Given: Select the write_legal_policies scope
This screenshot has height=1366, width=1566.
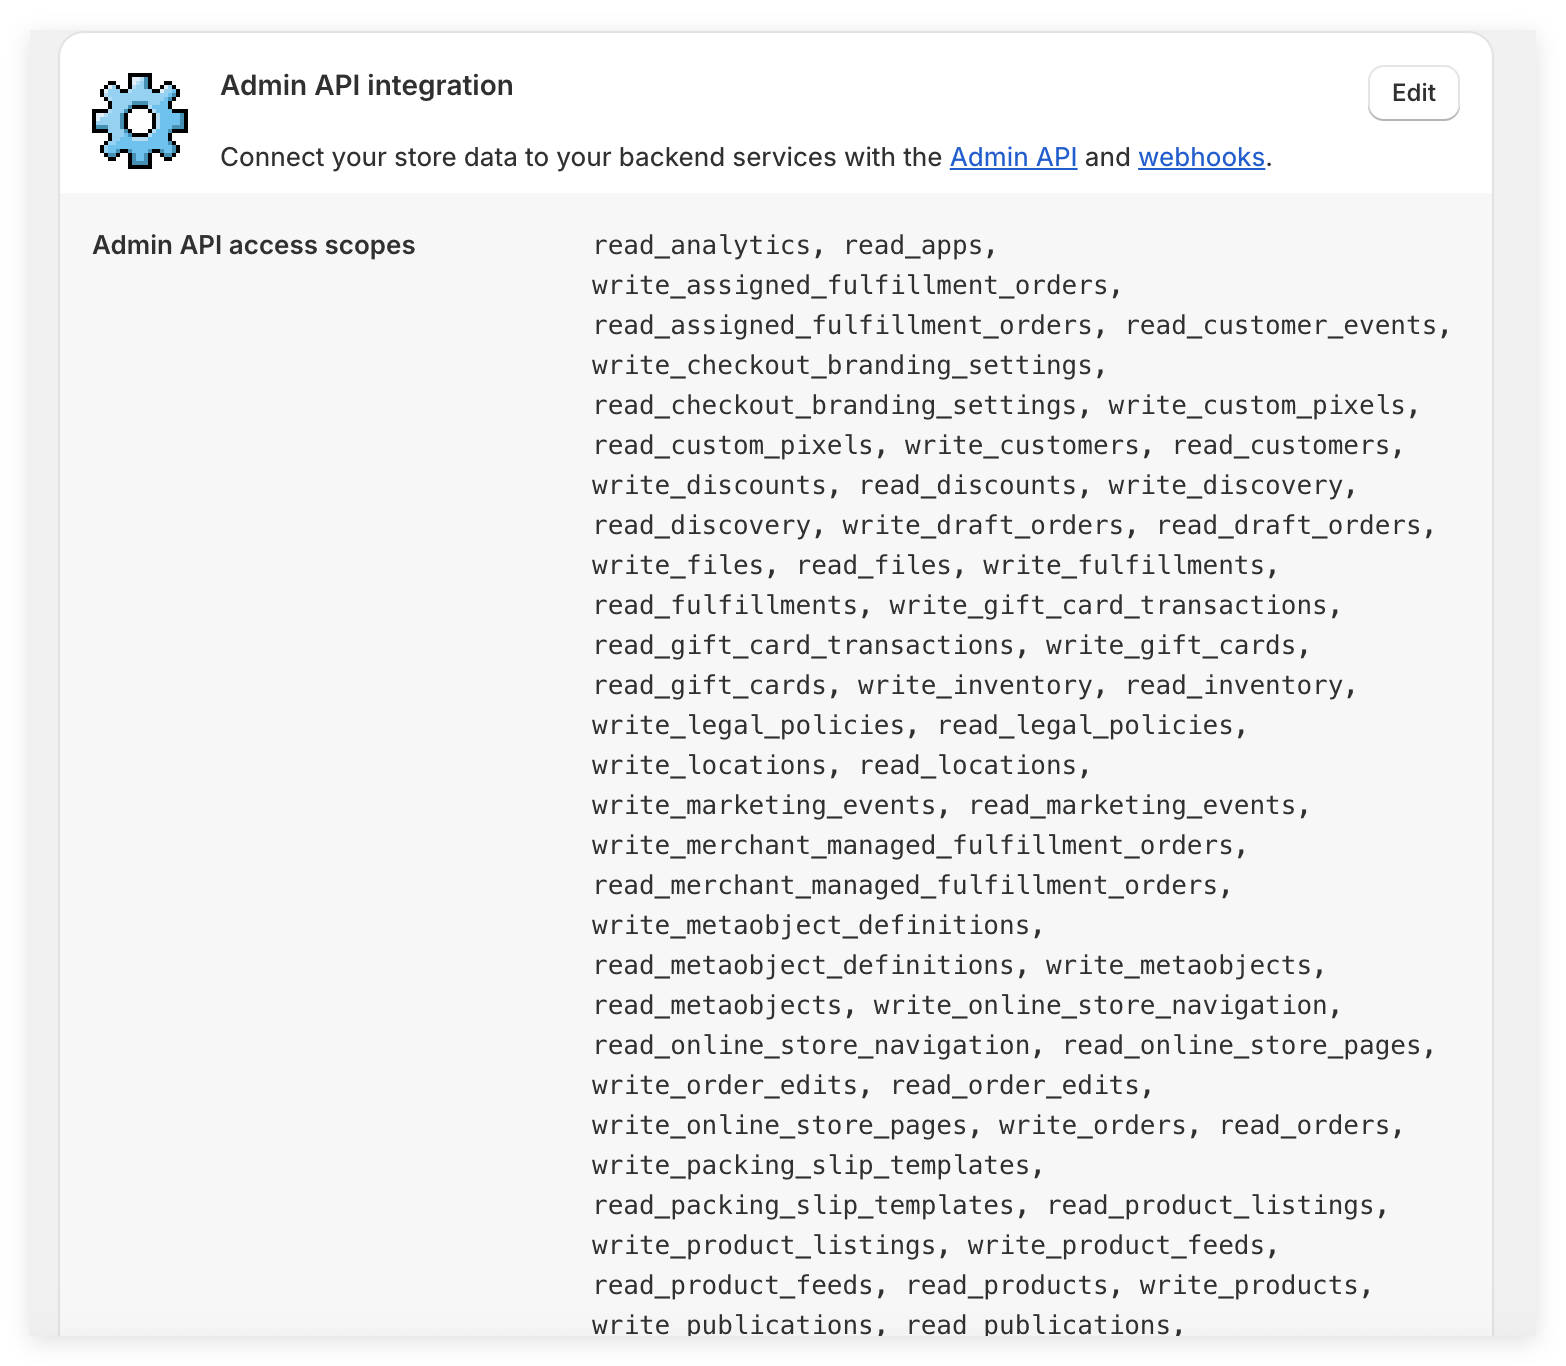Looking at the screenshot, I should click(x=748, y=725).
